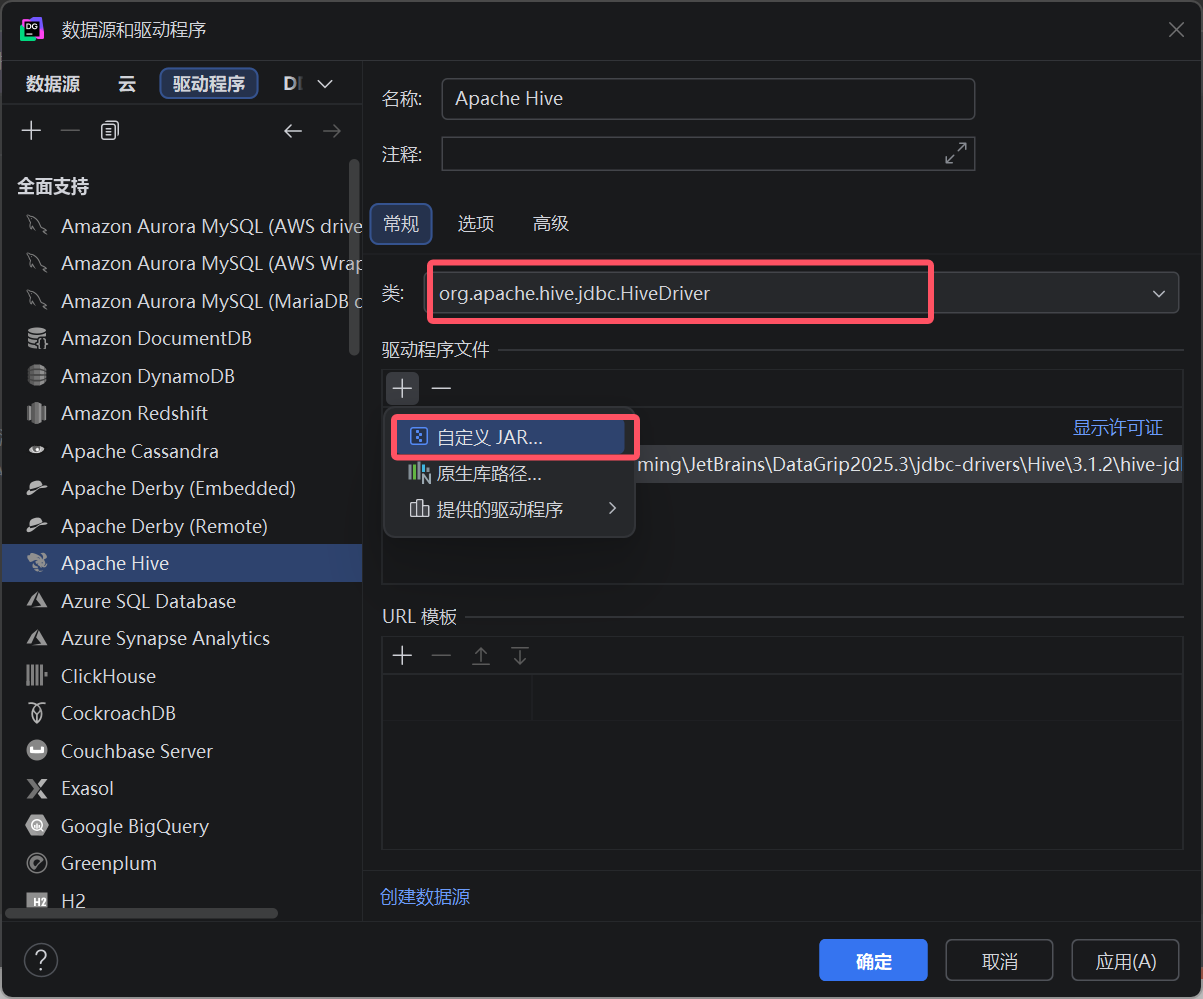Click the 确定 button
This screenshot has width=1203, height=999.
(x=873, y=960)
